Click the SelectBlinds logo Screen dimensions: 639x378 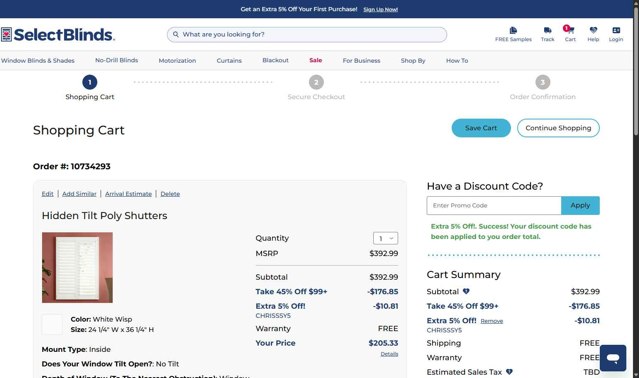(x=57, y=35)
